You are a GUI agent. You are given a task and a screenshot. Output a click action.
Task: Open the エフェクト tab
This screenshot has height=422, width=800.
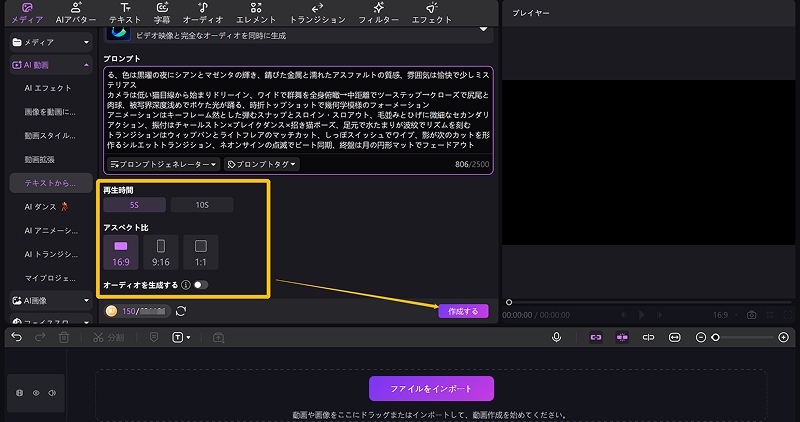point(432,13)
